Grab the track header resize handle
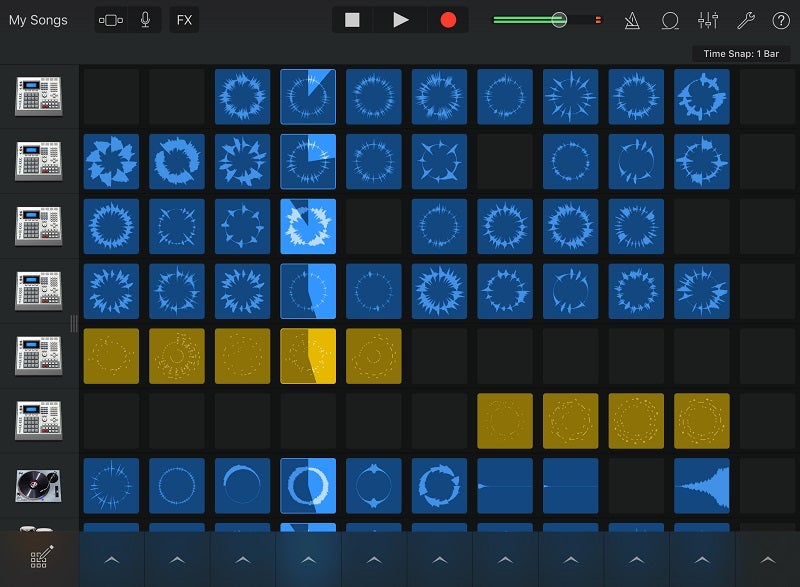Screen dimensions: 800x587 74,323
